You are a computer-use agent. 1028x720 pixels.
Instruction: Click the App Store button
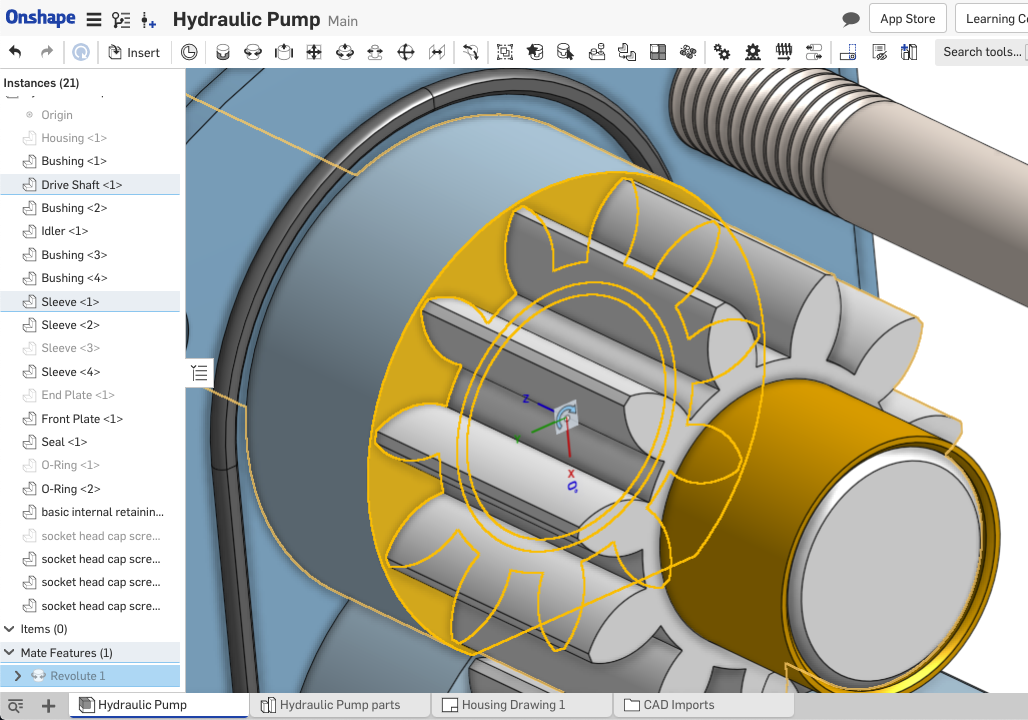coord(907,19)
